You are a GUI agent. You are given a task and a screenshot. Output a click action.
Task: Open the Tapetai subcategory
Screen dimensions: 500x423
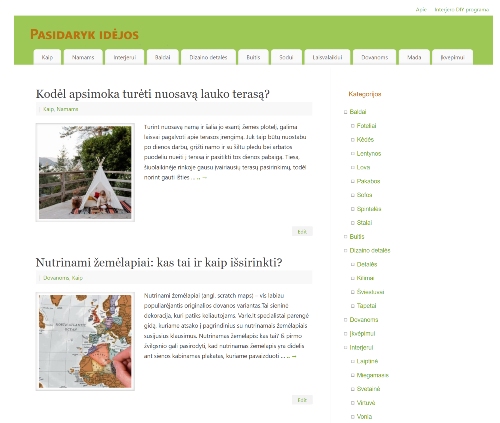366,306
